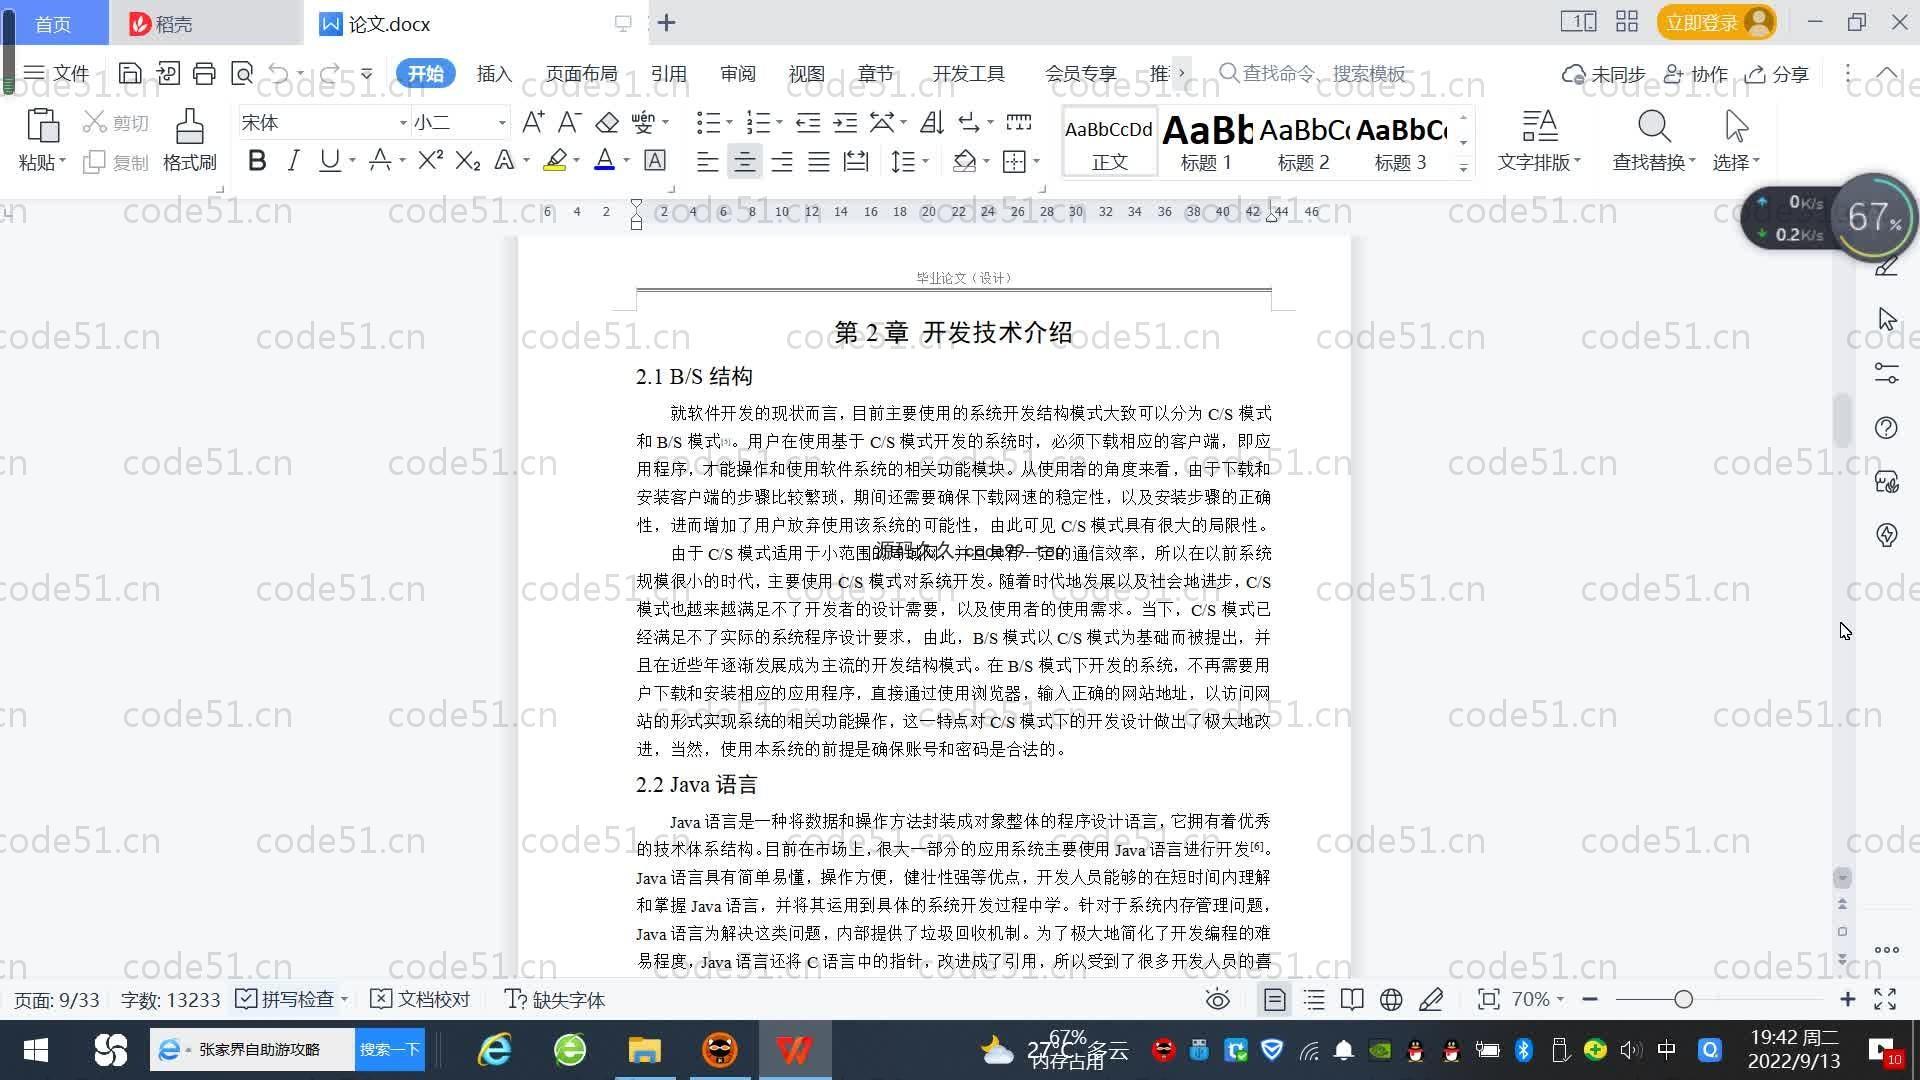Open Select (选择) dropdown

1736,162
